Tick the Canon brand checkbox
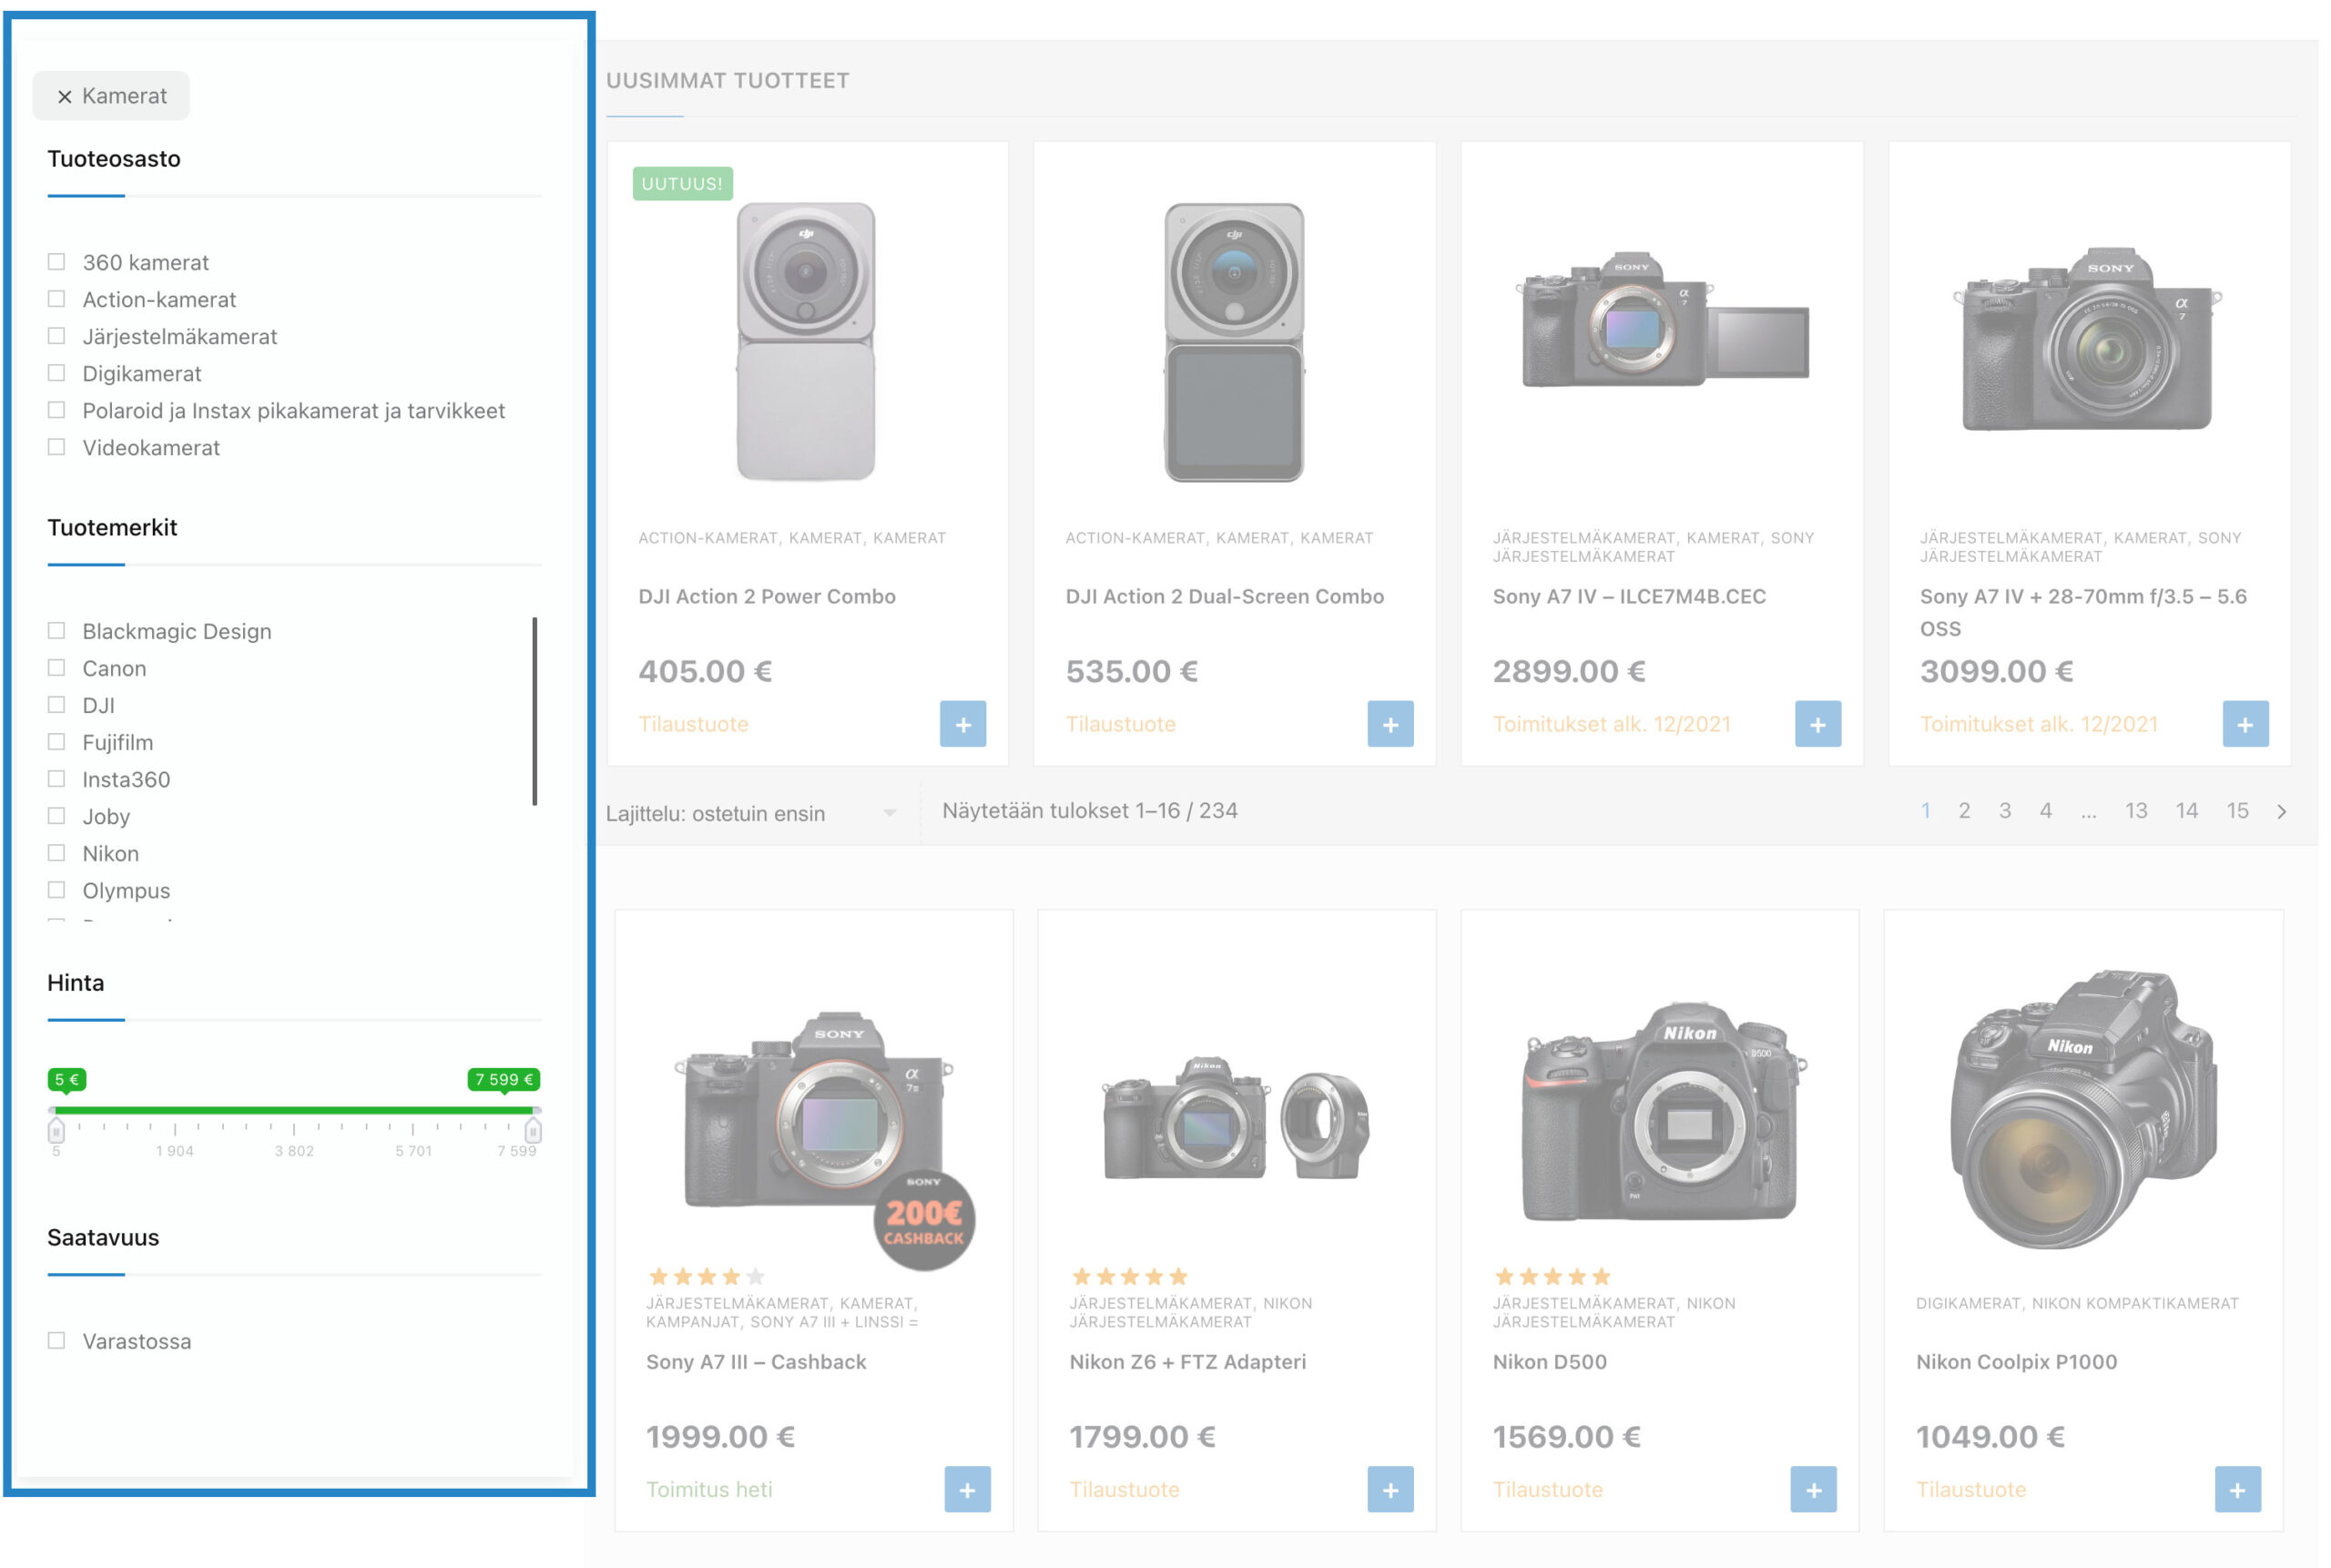This screenshot has height=1568, width=2331. 57,667
